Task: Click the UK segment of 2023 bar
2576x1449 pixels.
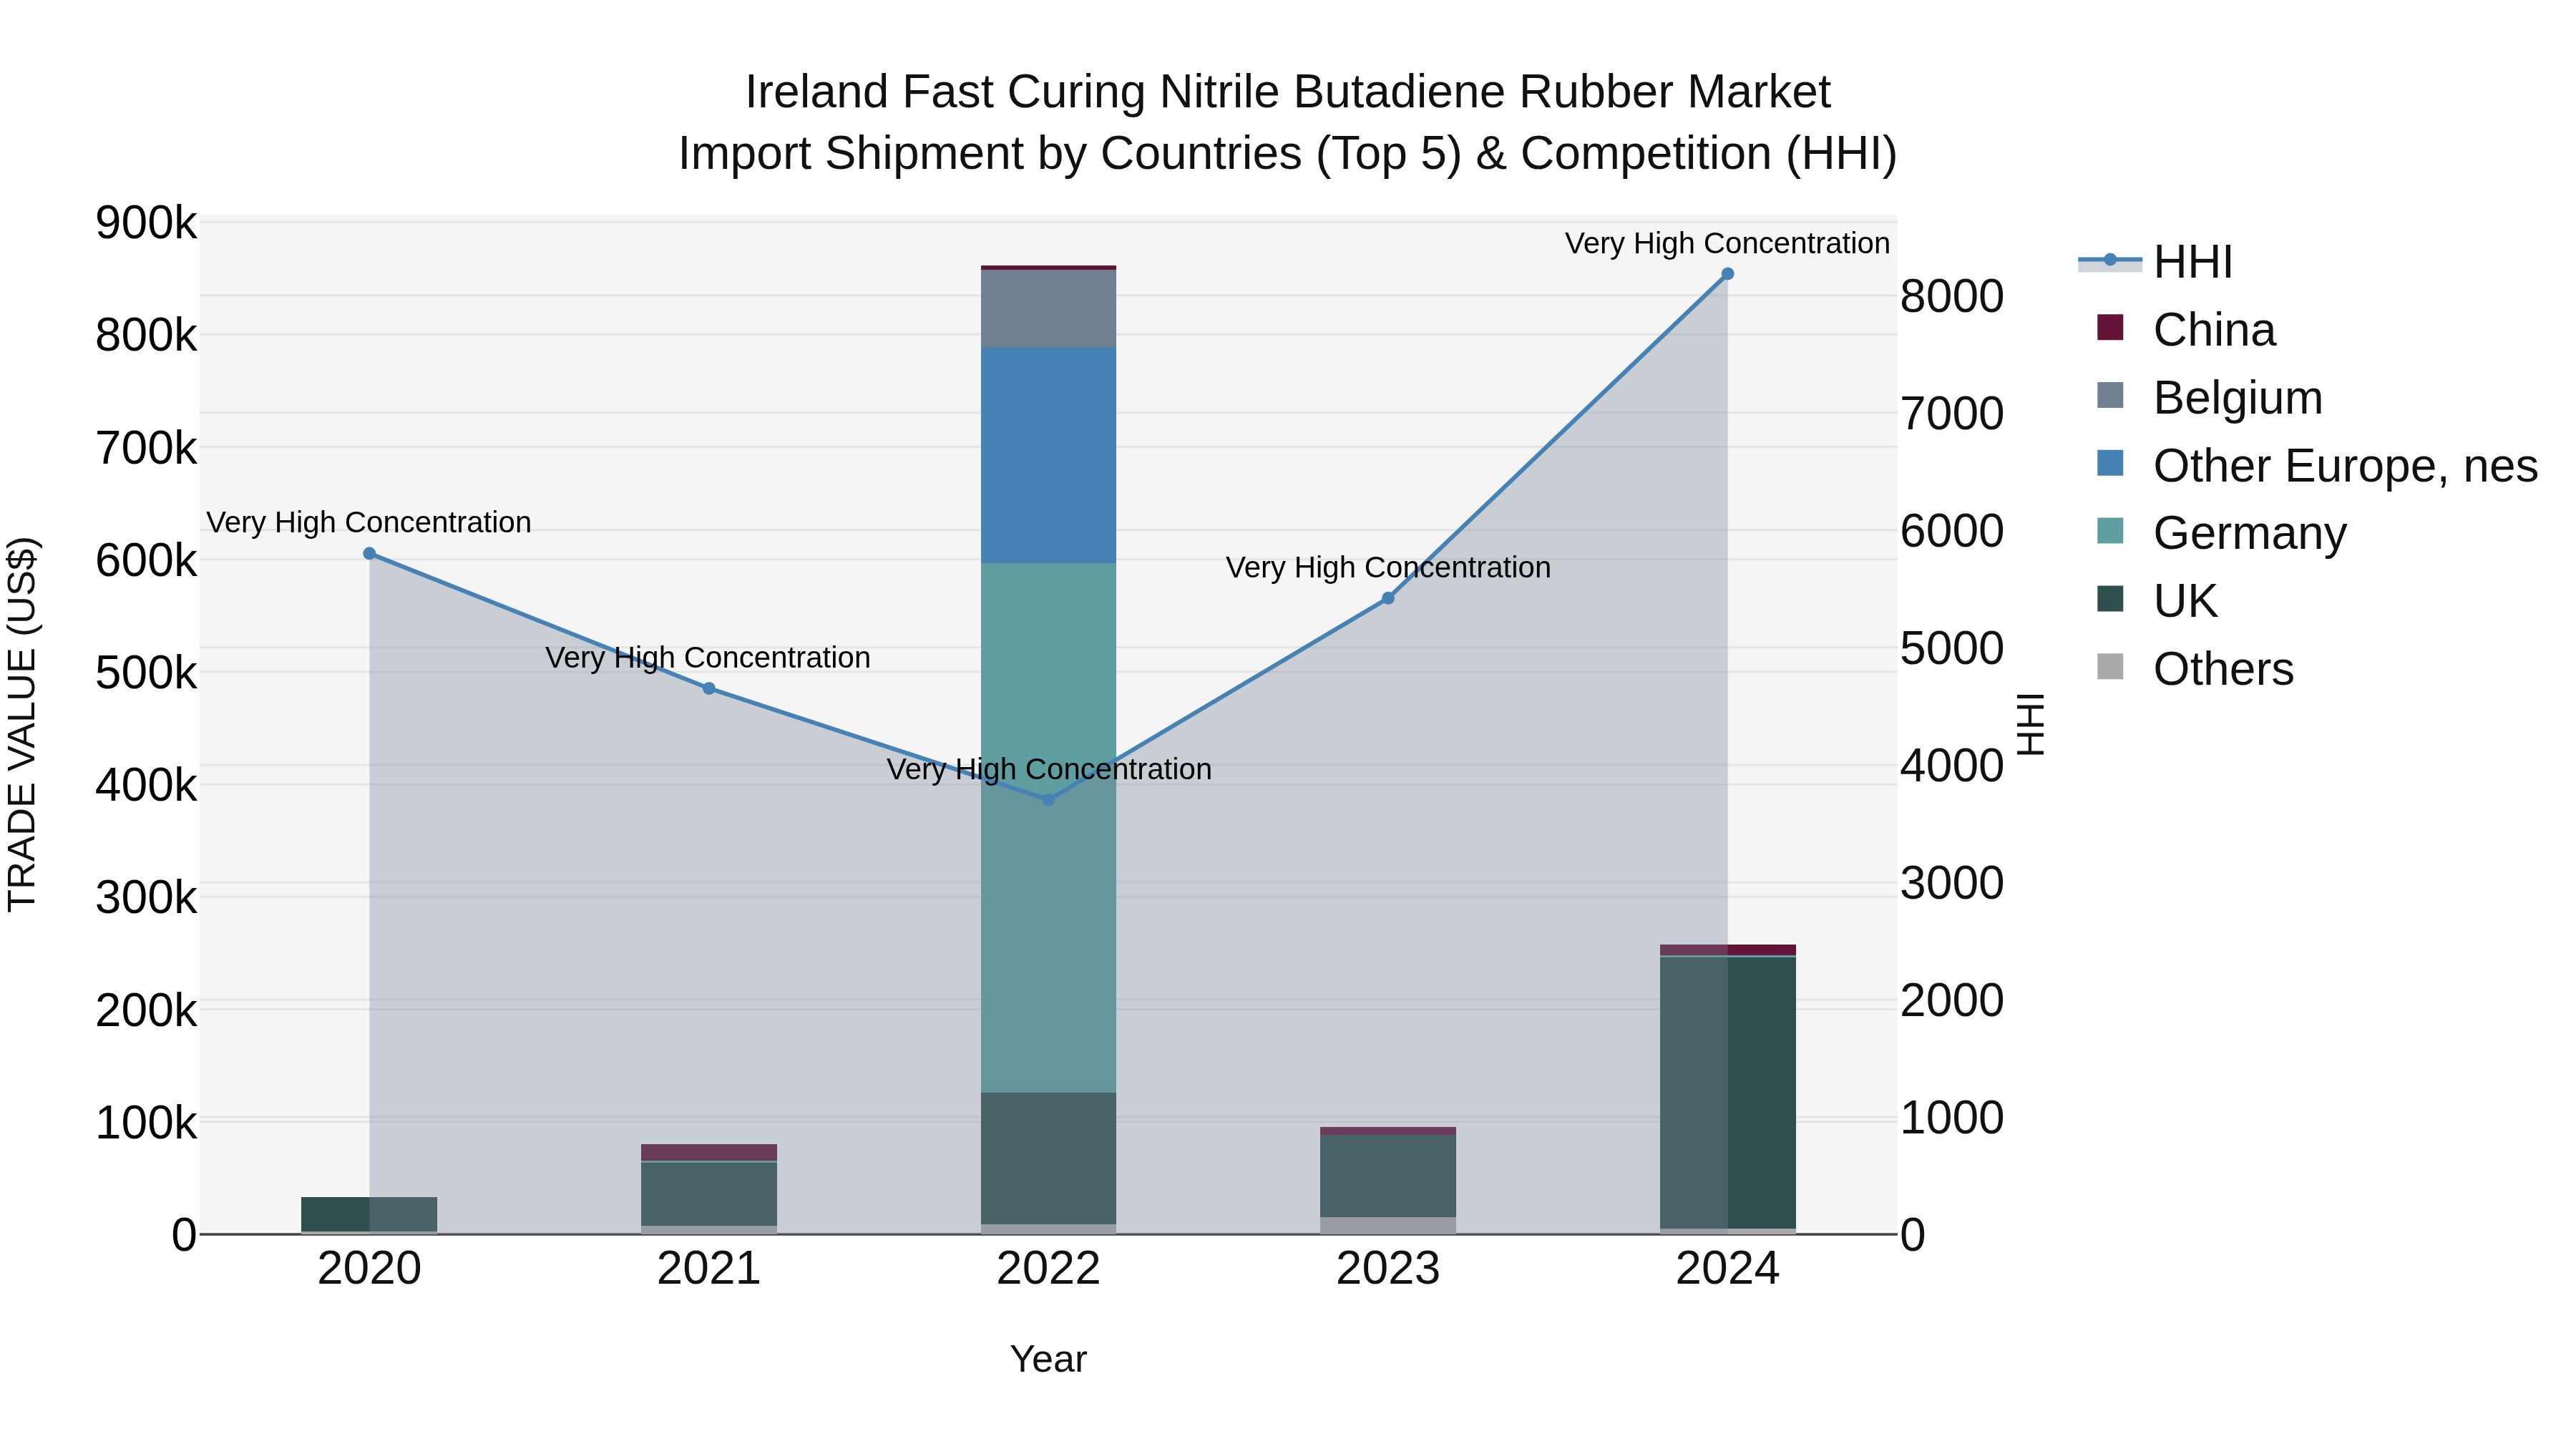Action: pos(1388,1176)
